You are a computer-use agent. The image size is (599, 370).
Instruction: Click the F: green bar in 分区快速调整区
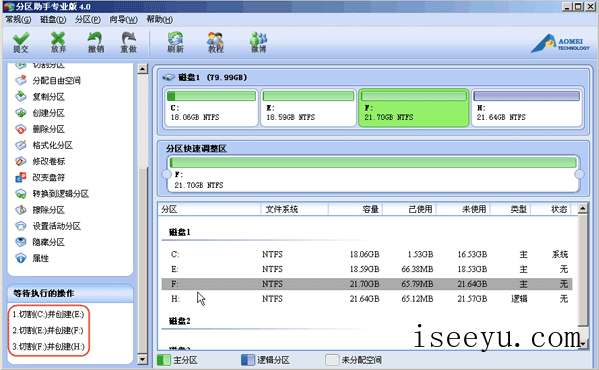click(373, 163)
